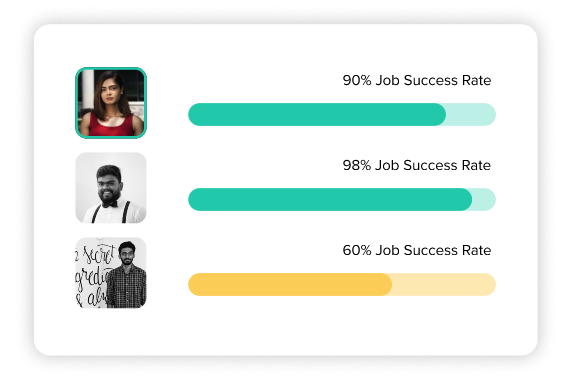Click the rounded end of the 98% green fill
The width and height of the screenshot is (576, 387).
465,199
